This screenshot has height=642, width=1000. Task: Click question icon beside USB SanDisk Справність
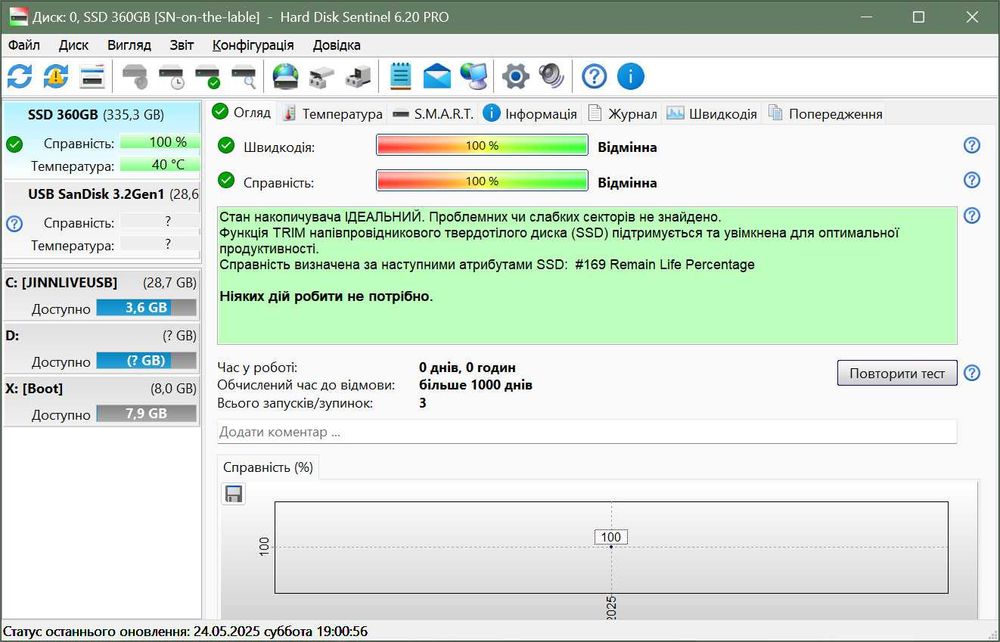(x=14, y=224)
